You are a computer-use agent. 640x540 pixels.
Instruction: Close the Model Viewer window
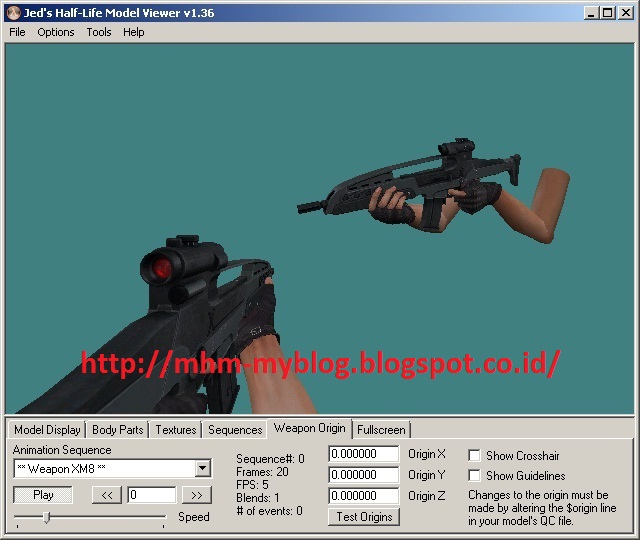click(625, 13)
